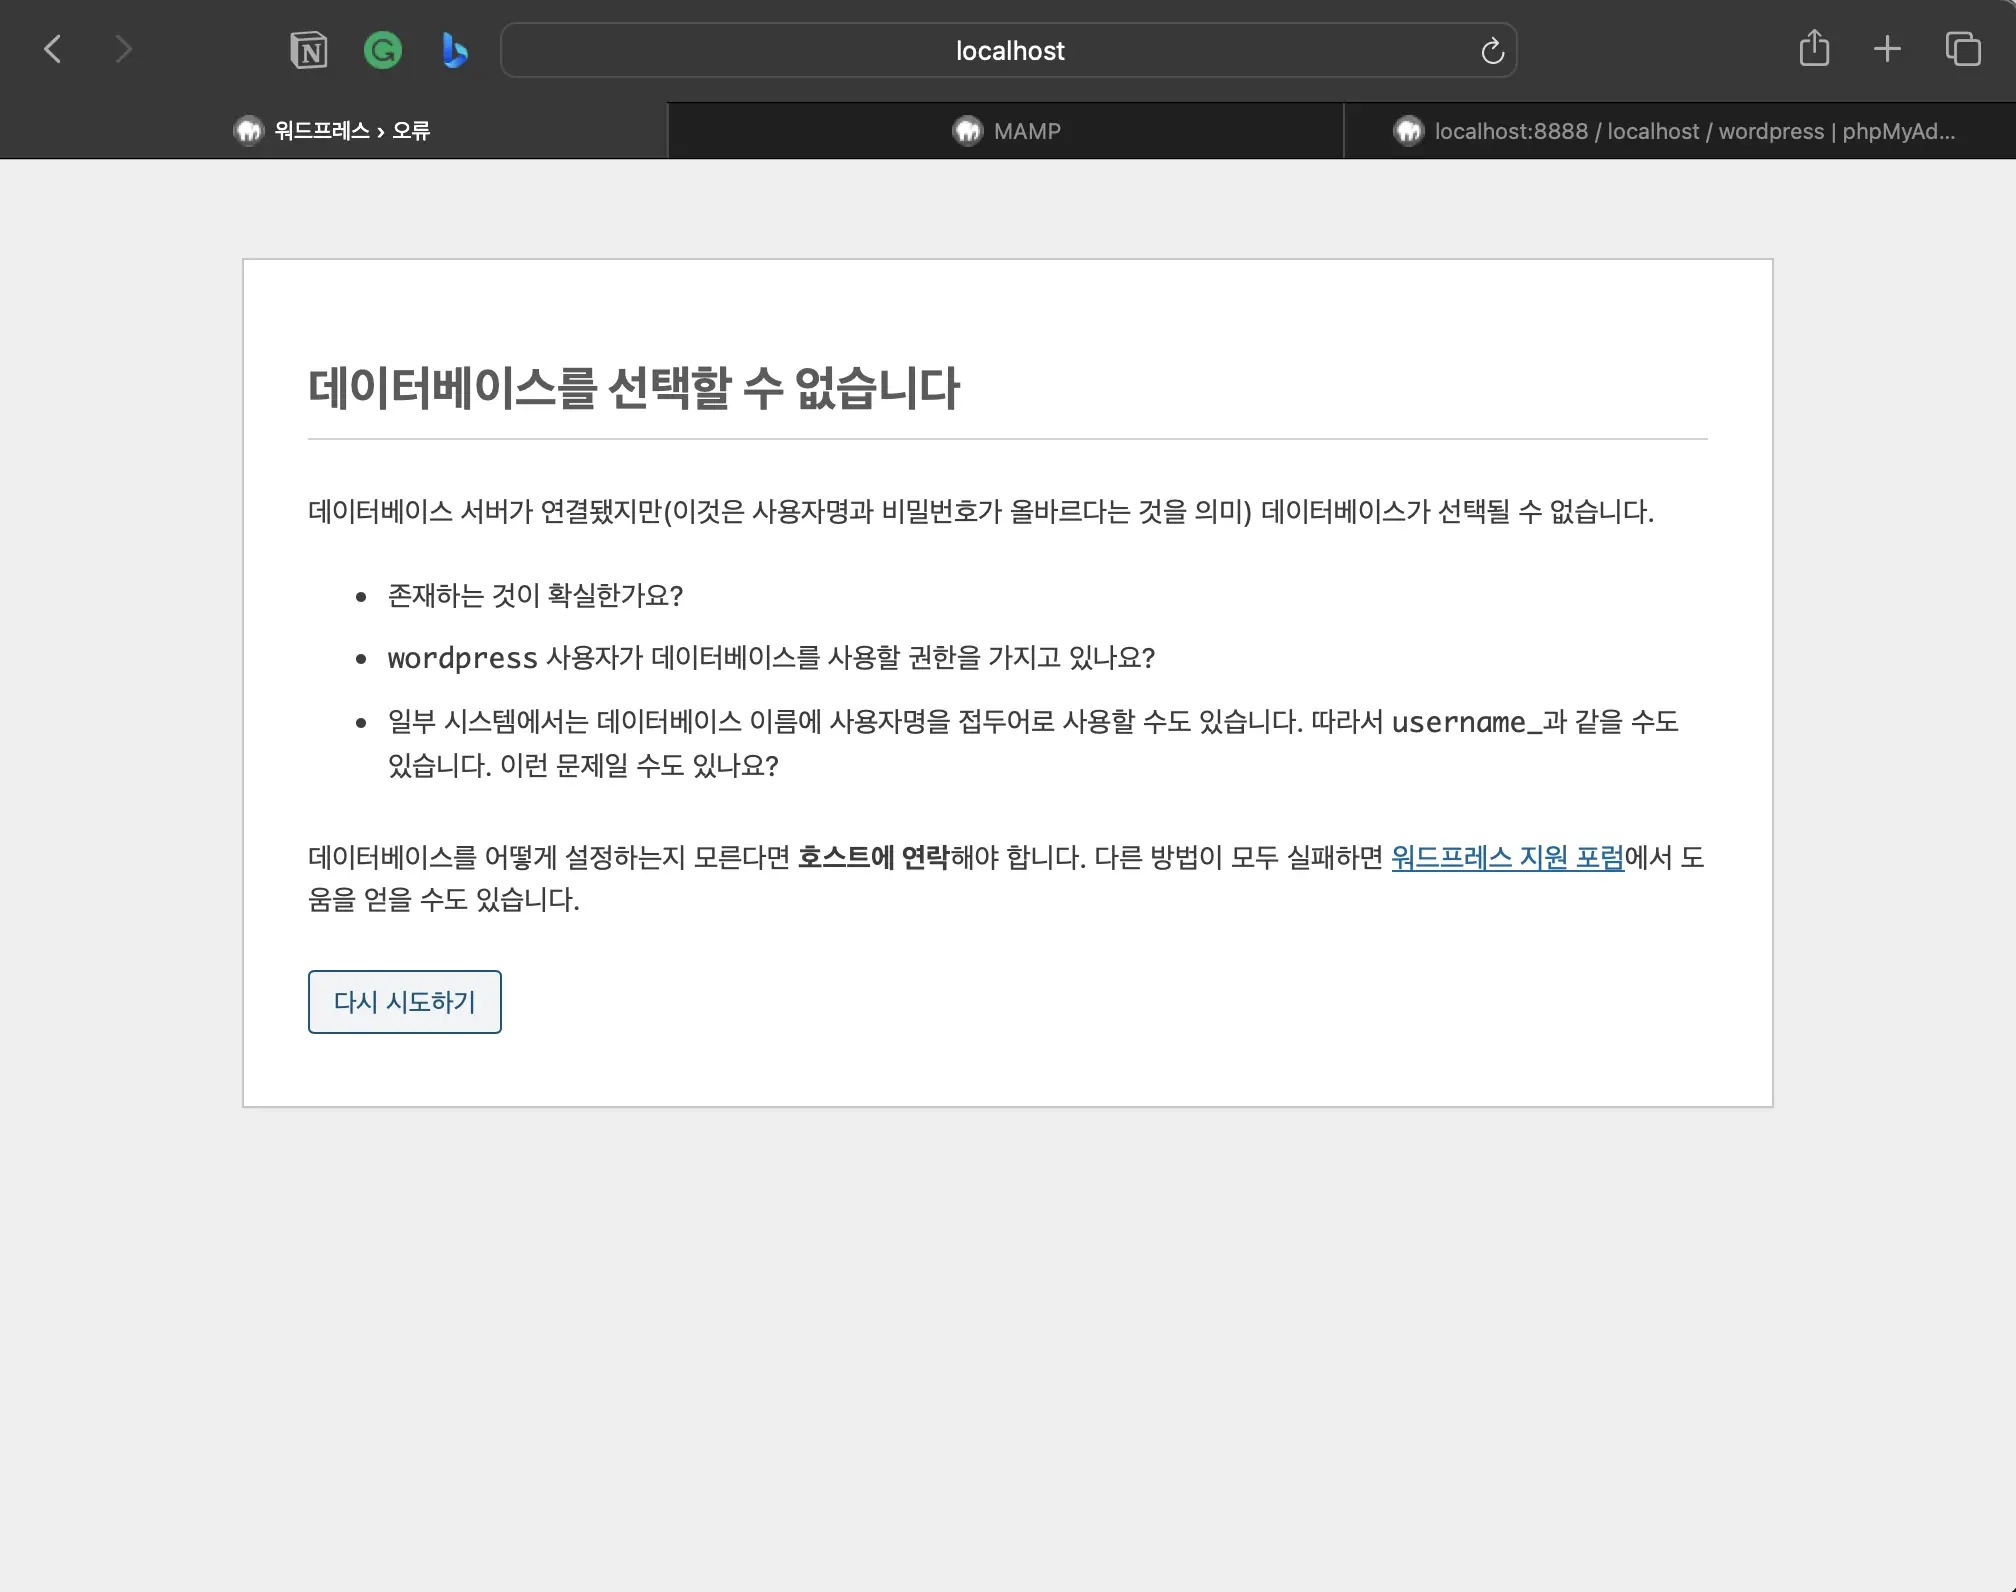
Task: Click the bold 호스트에 연락 text
Action: (874, 858)
